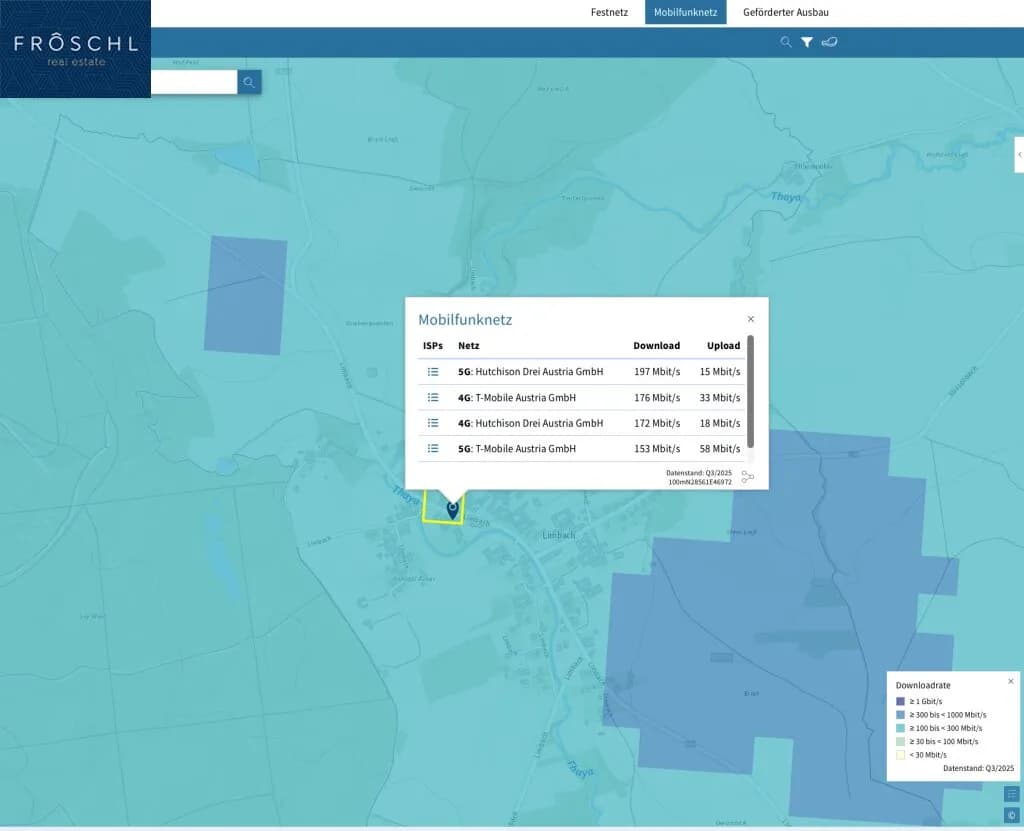Click the ≥ 1 Gbit/s legend color swatch
Viewport: 1024px width, 831px height.
point(901,702)
